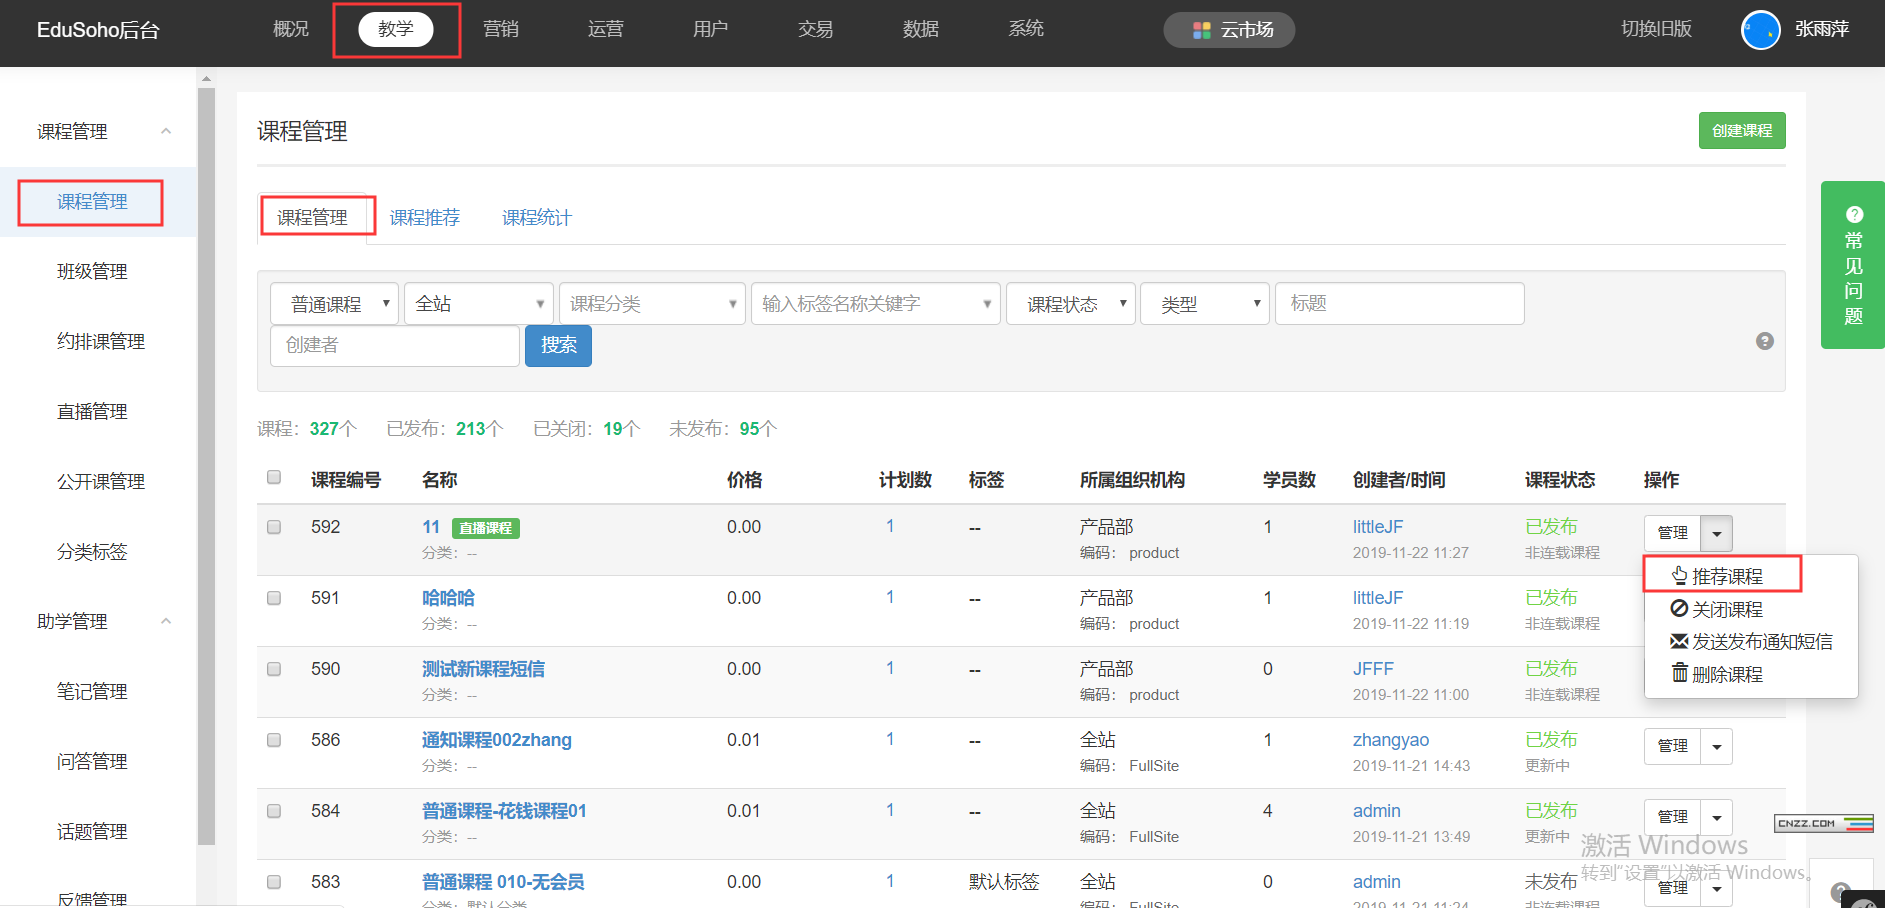Viewport: 1885px width, 908px height.
Task: Click the envelope icon for publish notification SMS
Action: tap(1679, 641)
